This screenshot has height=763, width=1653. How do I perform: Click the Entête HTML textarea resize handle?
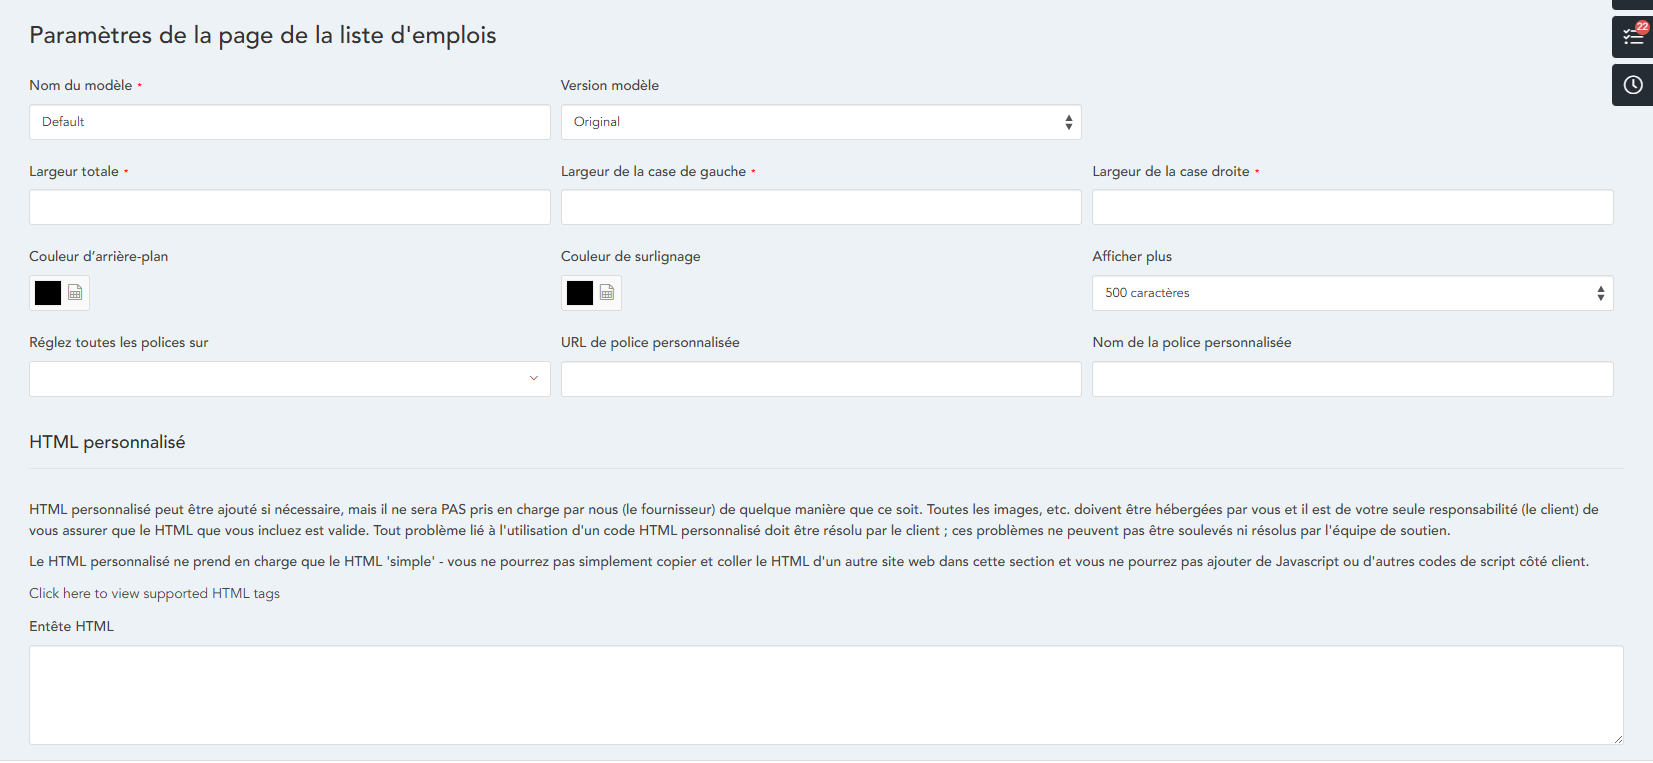pyautogui.click(x=1617, y=739)
